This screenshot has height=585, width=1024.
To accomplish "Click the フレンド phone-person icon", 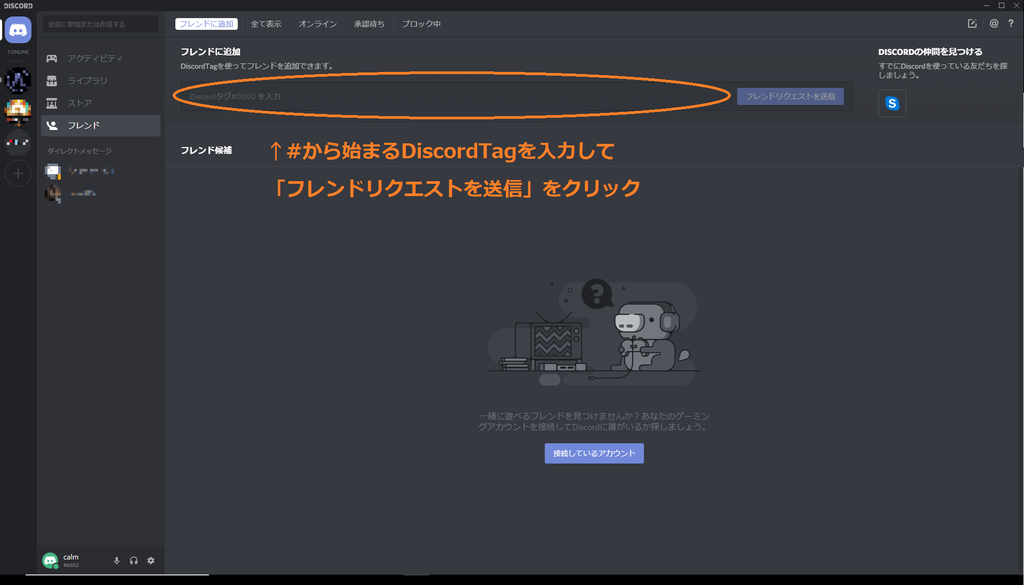I will [x=52, y=125].
